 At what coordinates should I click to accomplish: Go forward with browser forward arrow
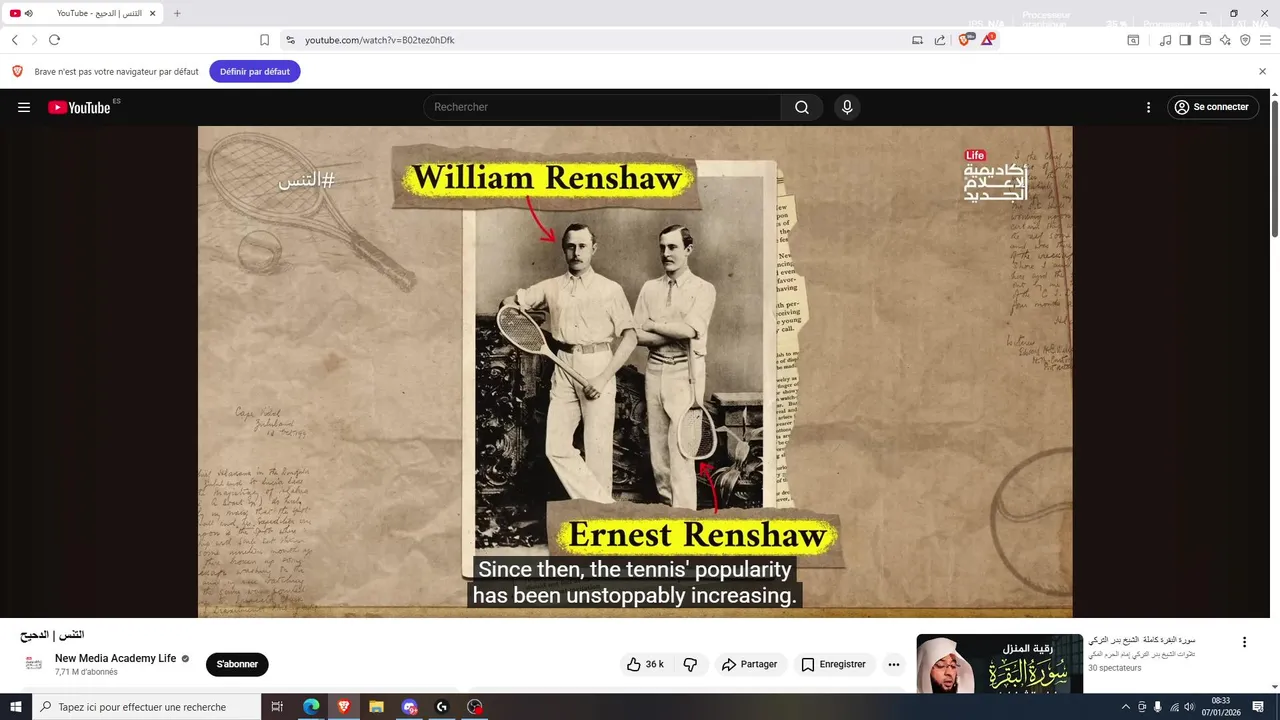[x=34, y=40]
